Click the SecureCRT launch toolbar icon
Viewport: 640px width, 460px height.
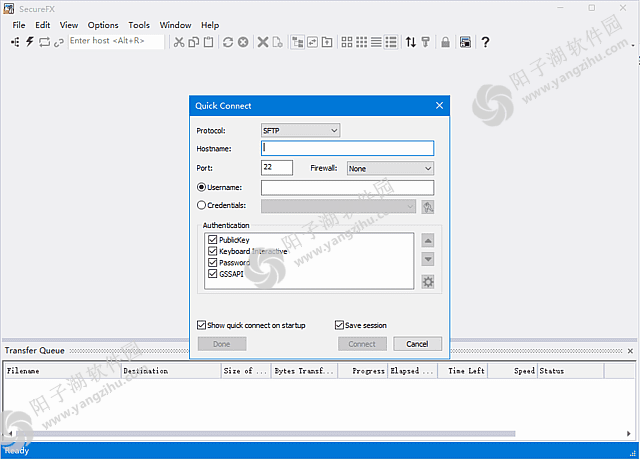[465, 42]
